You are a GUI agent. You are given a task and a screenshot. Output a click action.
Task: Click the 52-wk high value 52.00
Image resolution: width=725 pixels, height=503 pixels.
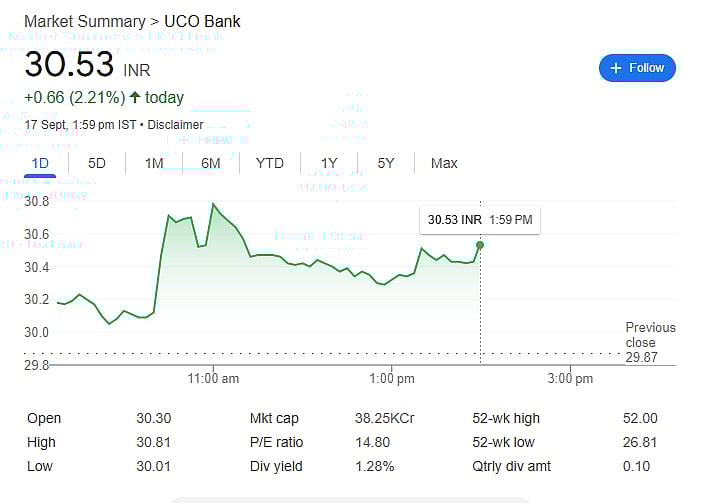[640, 418]
